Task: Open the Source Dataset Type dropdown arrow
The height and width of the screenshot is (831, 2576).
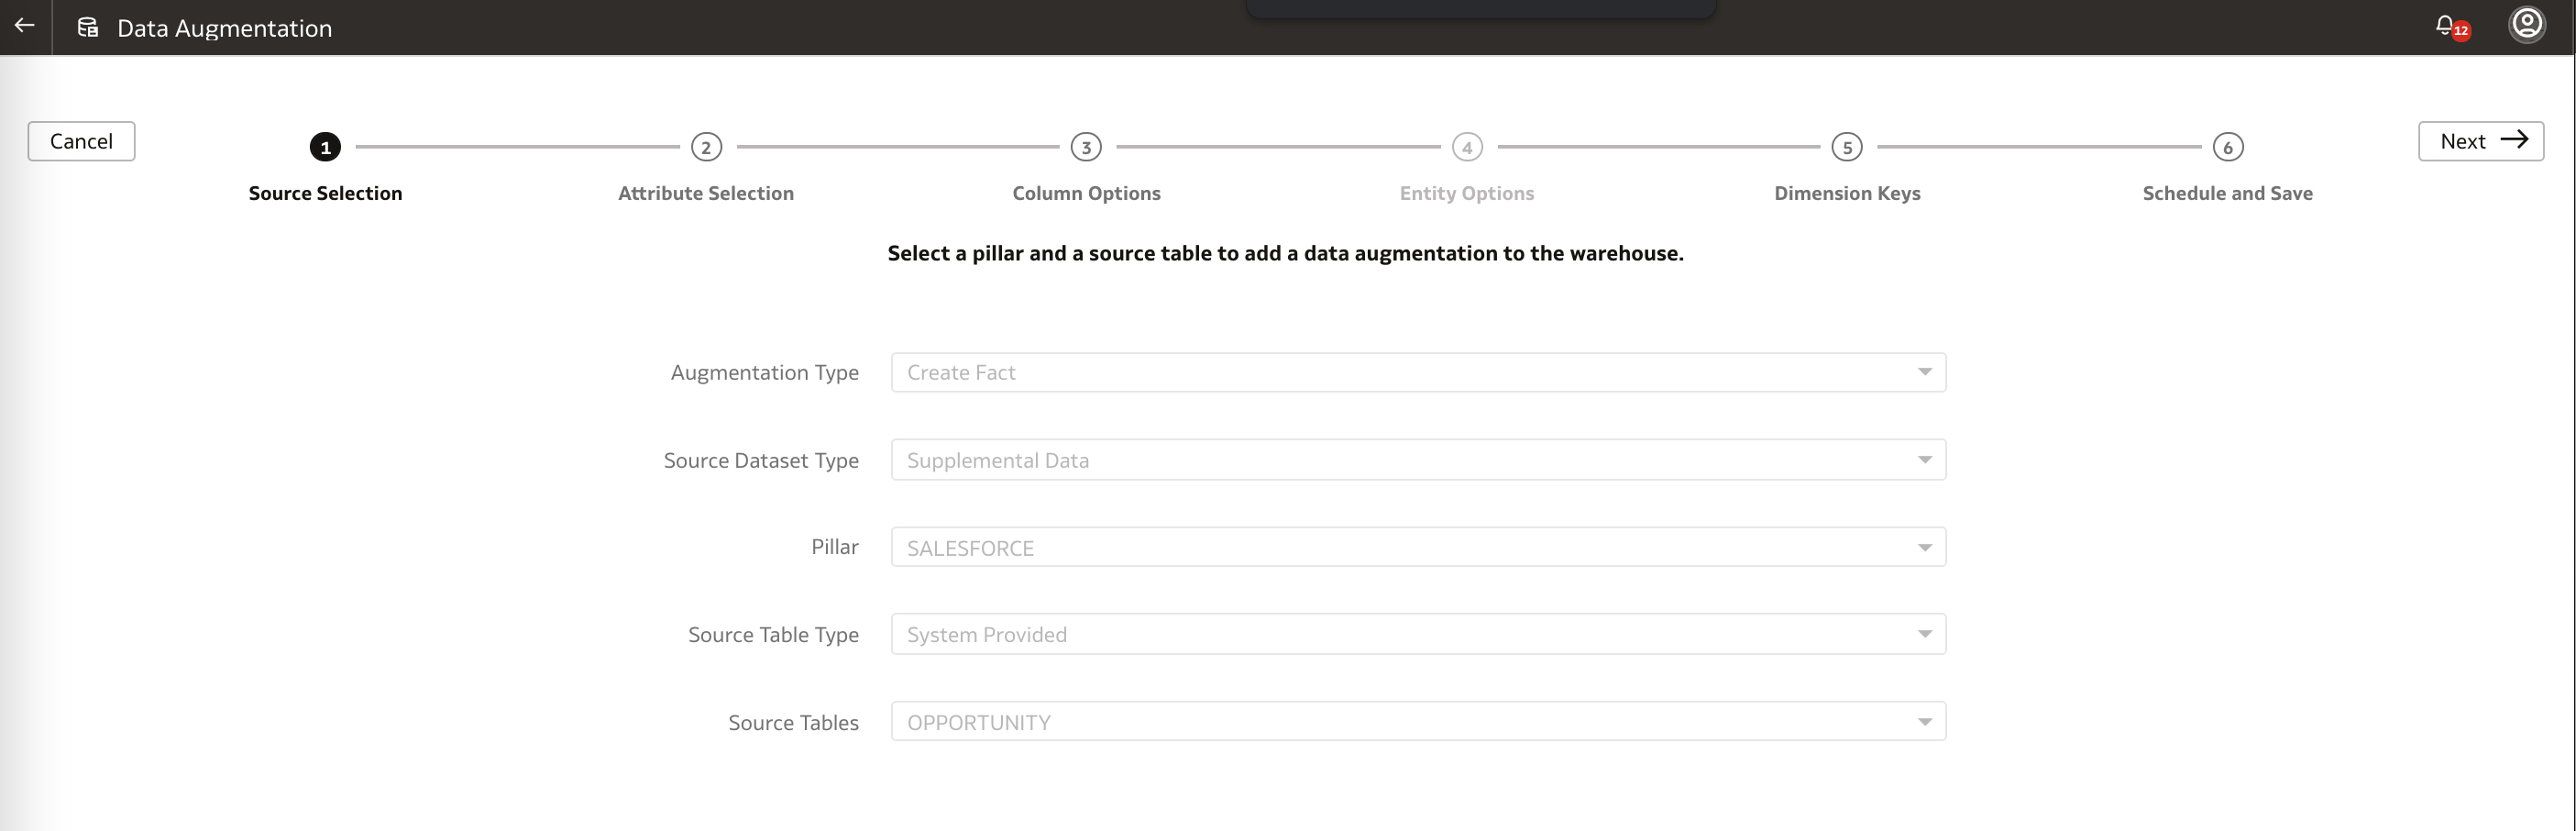Action: pyautogui.click(x=1924, y=460)
